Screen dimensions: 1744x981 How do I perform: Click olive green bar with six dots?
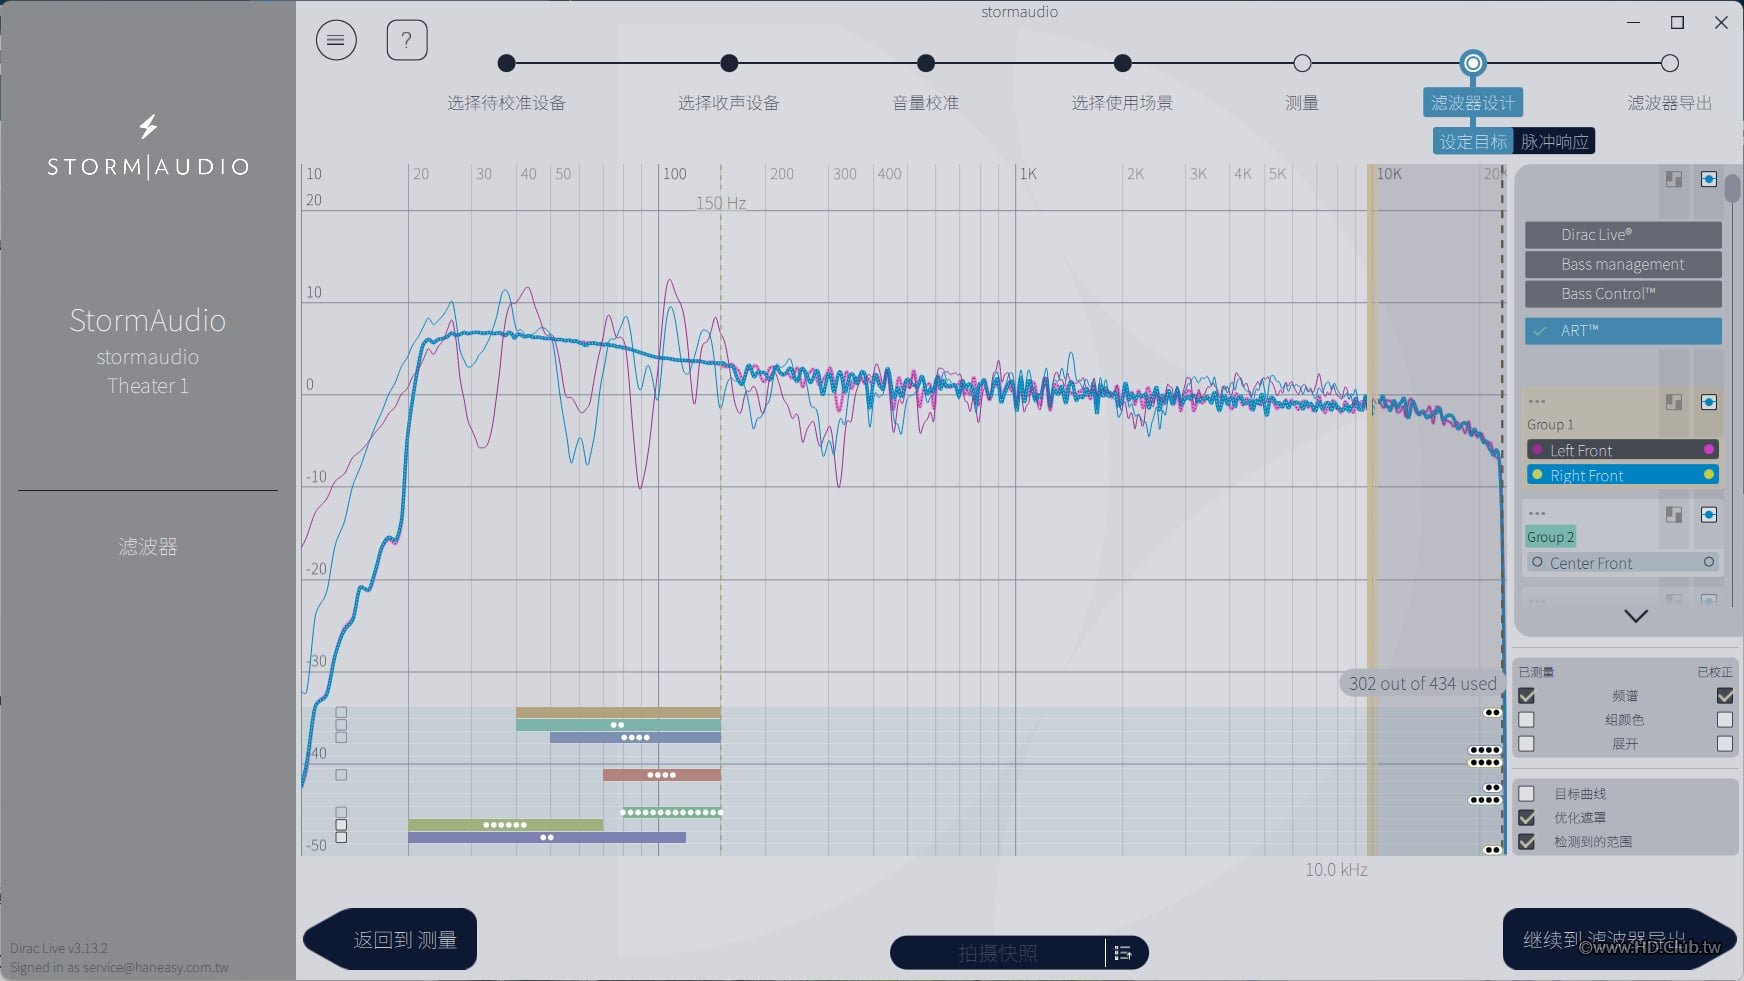click(x=505, y=825)
